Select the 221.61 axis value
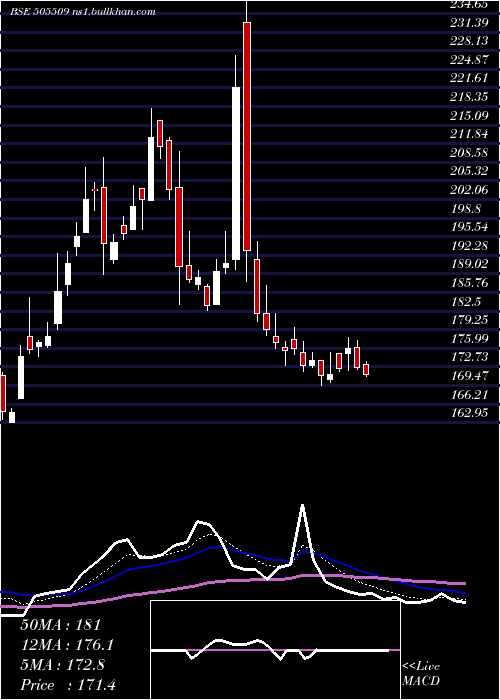500x700 pixels. pyautogui.click(x=469, y=78)
